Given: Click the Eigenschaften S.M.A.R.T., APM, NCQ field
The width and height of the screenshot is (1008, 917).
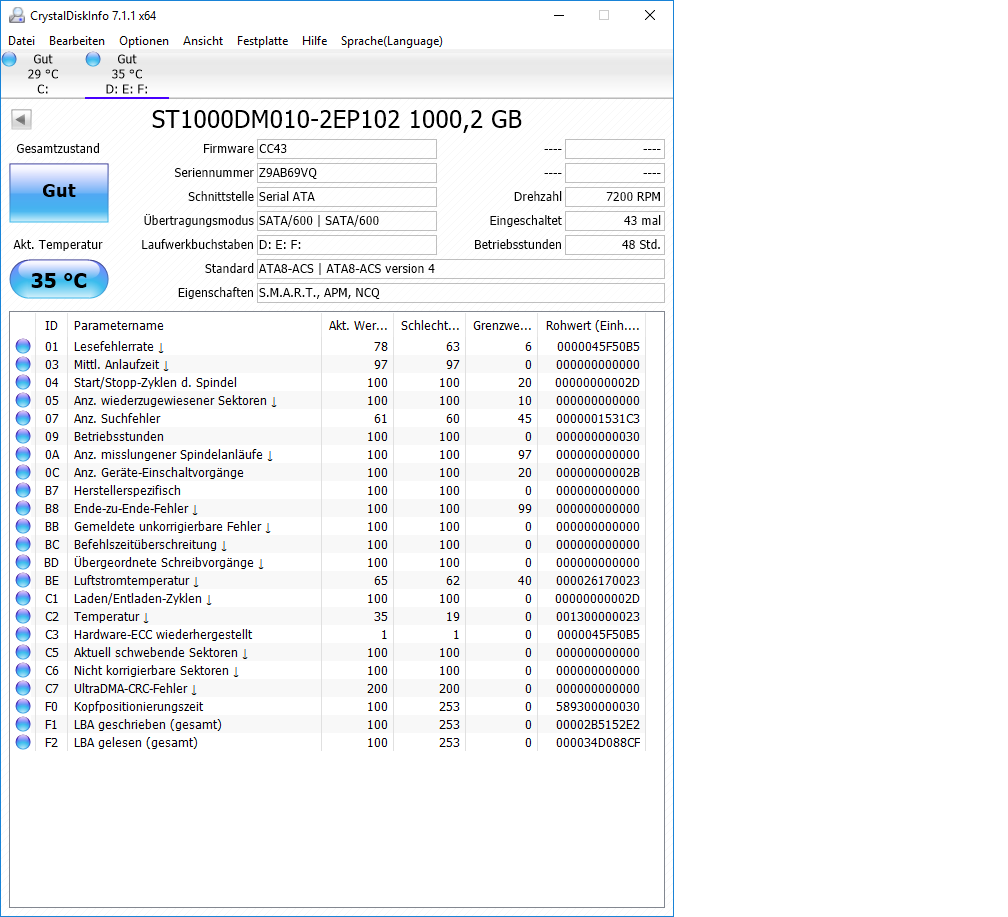Looking at the screenshot, I should (x=460, y=293).
